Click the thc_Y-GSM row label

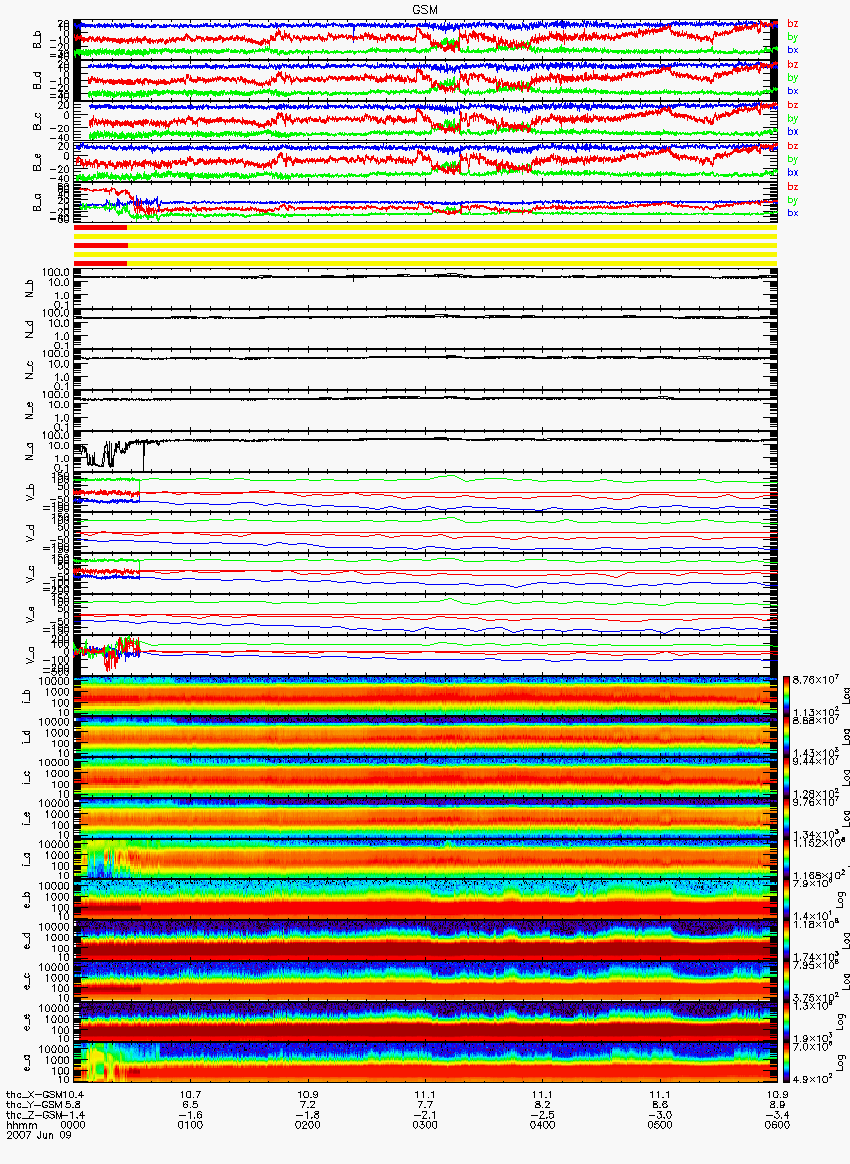click(36, 1105)
